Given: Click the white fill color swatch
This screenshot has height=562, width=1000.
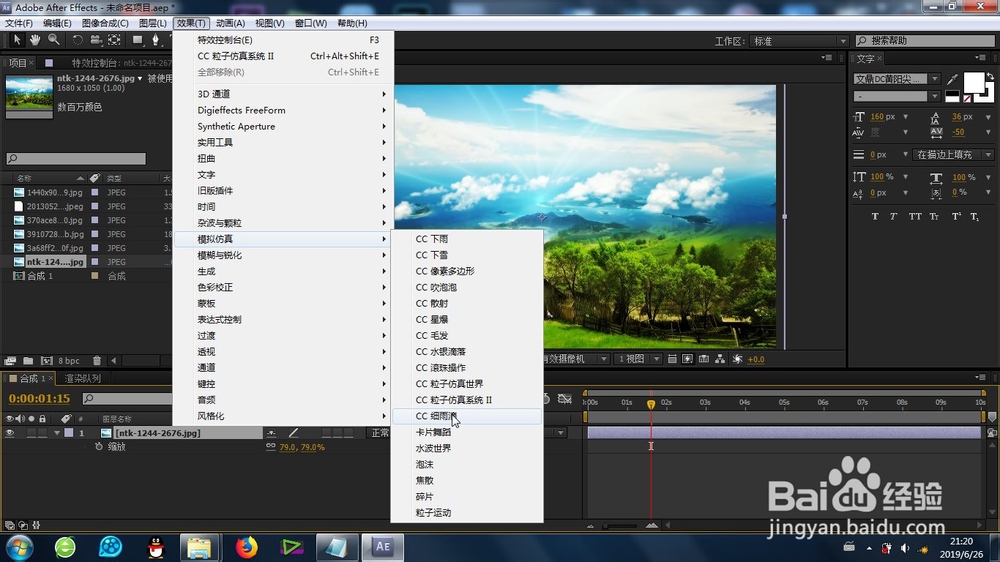Looking at the screenshot, I should [x=973, y=84].
